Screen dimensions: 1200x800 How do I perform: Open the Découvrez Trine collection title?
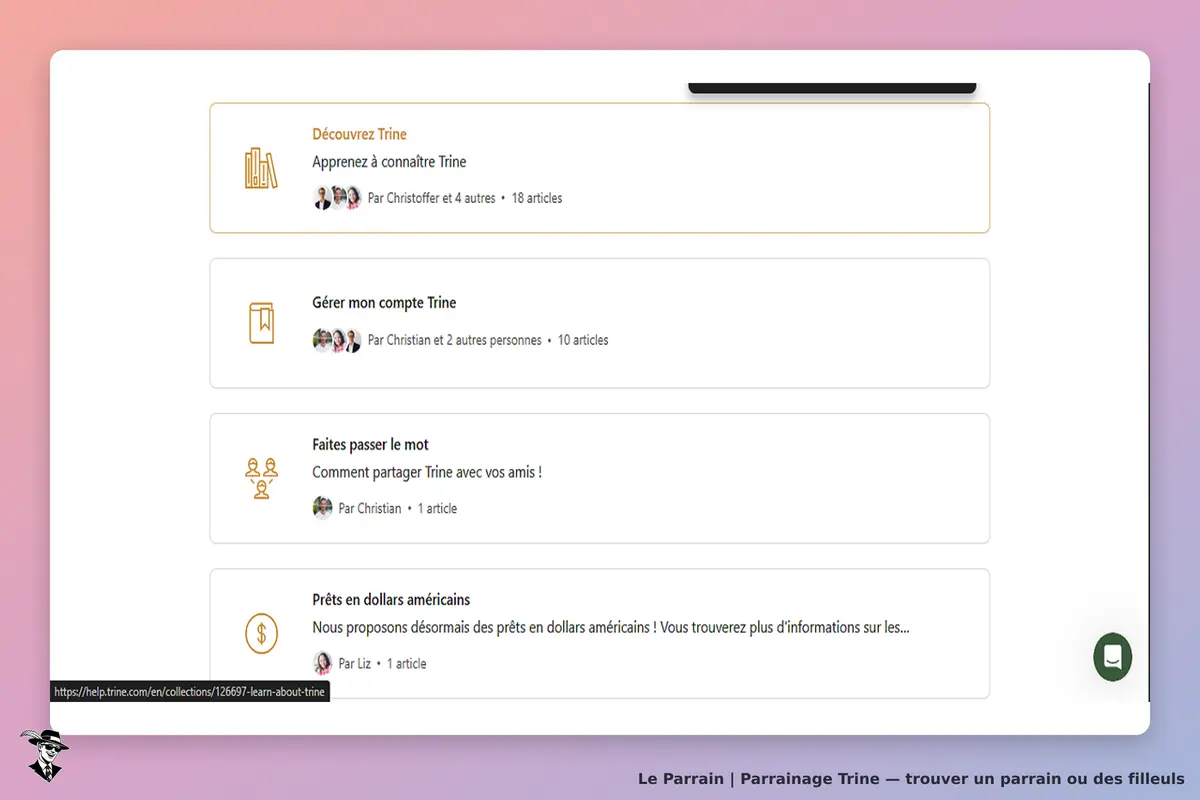click(359, 134)
